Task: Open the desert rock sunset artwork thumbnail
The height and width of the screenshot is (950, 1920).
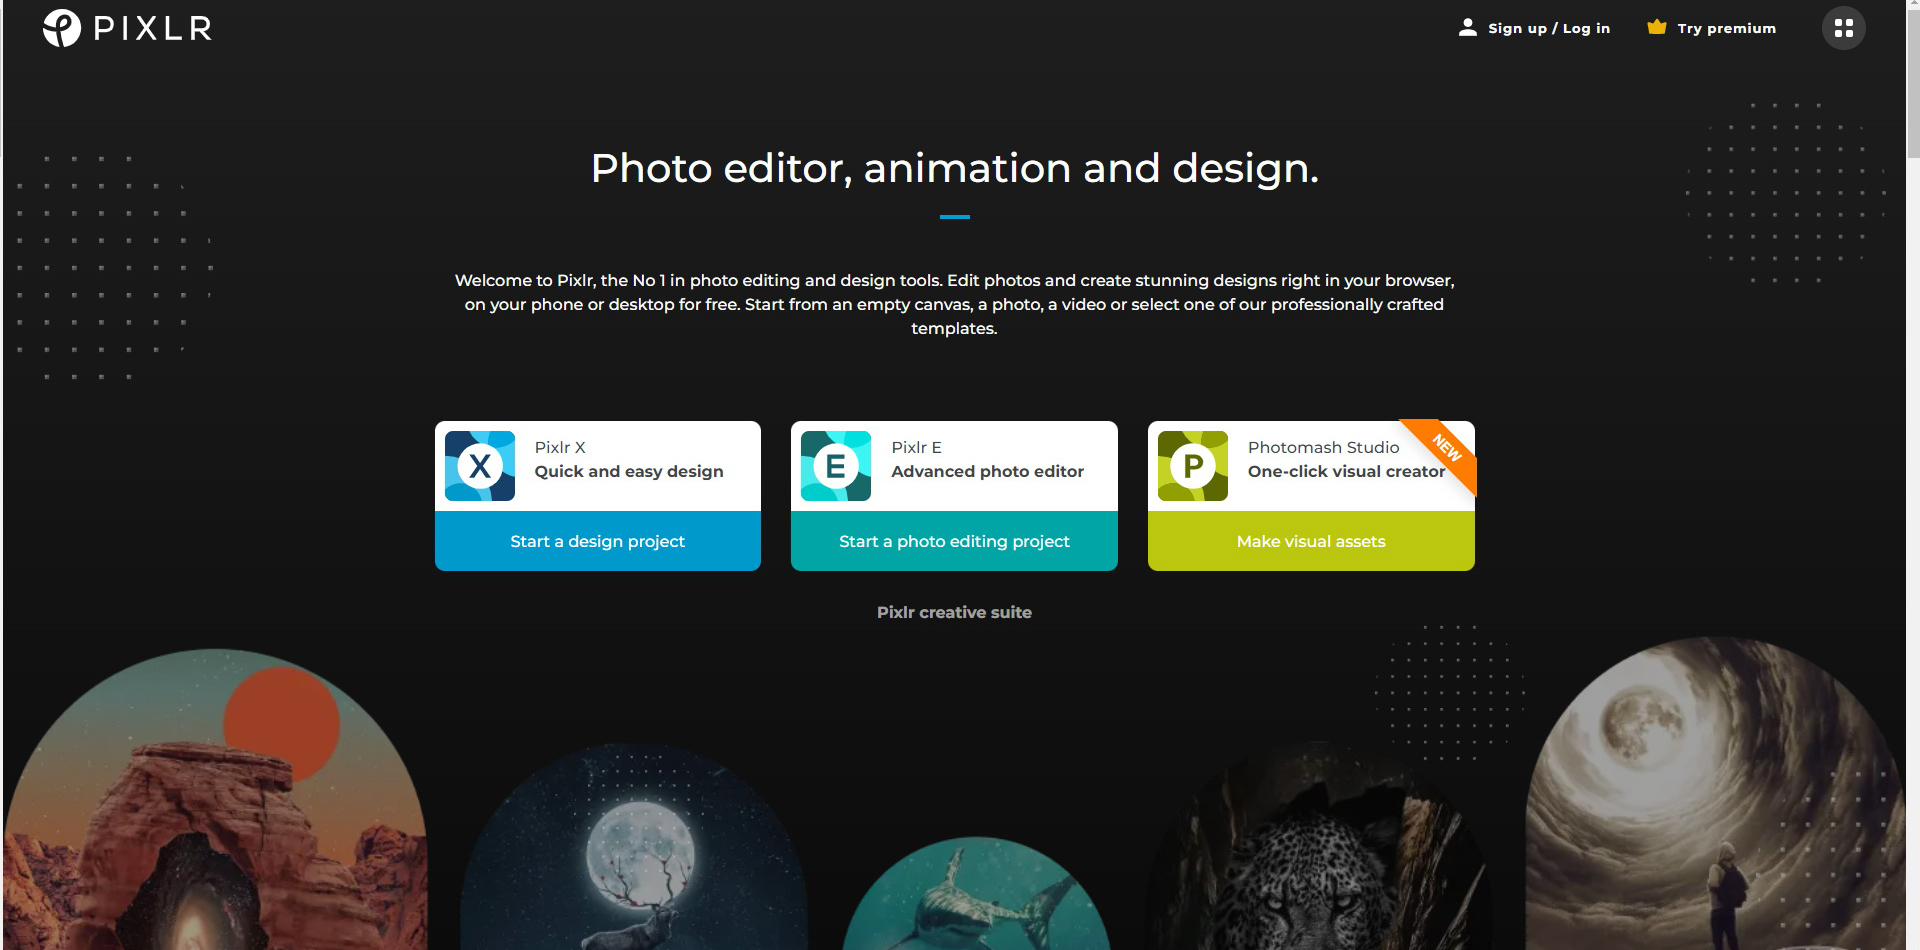Action: click(216, 800)
